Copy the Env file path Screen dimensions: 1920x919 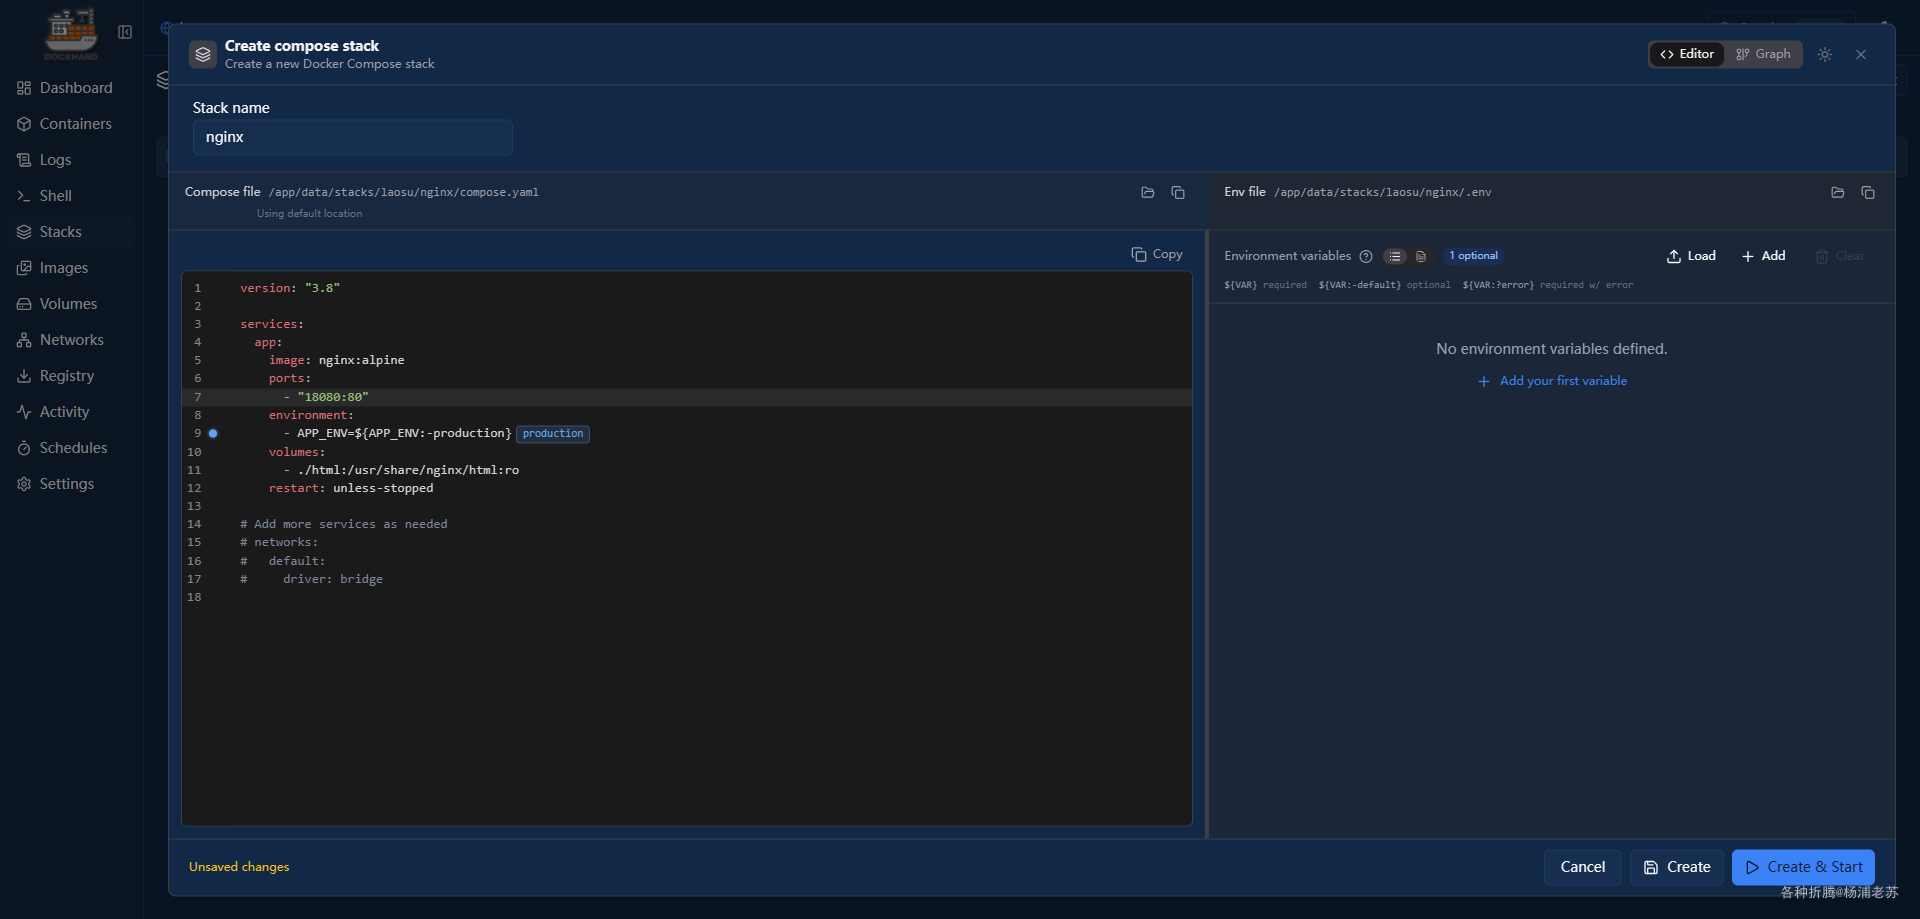pyautogui.click(x=1868, y=192)
